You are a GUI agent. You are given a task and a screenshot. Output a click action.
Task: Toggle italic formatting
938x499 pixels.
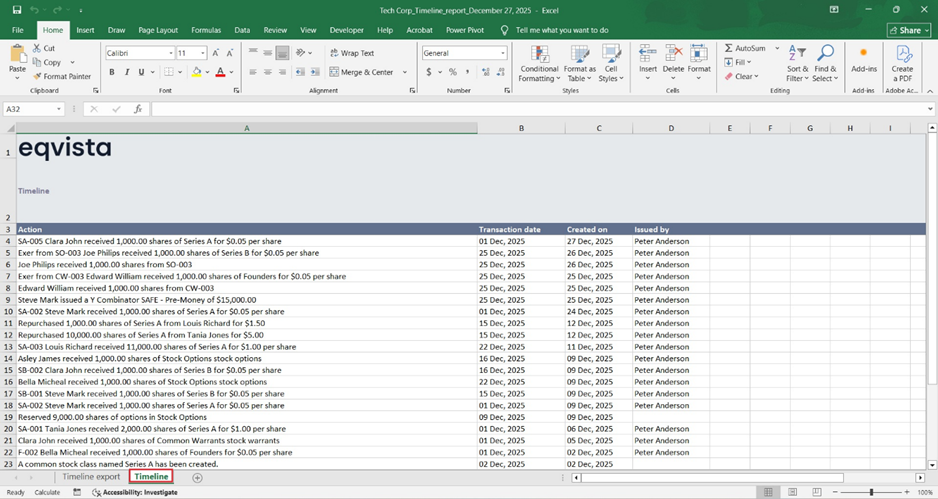click(126, 72)
